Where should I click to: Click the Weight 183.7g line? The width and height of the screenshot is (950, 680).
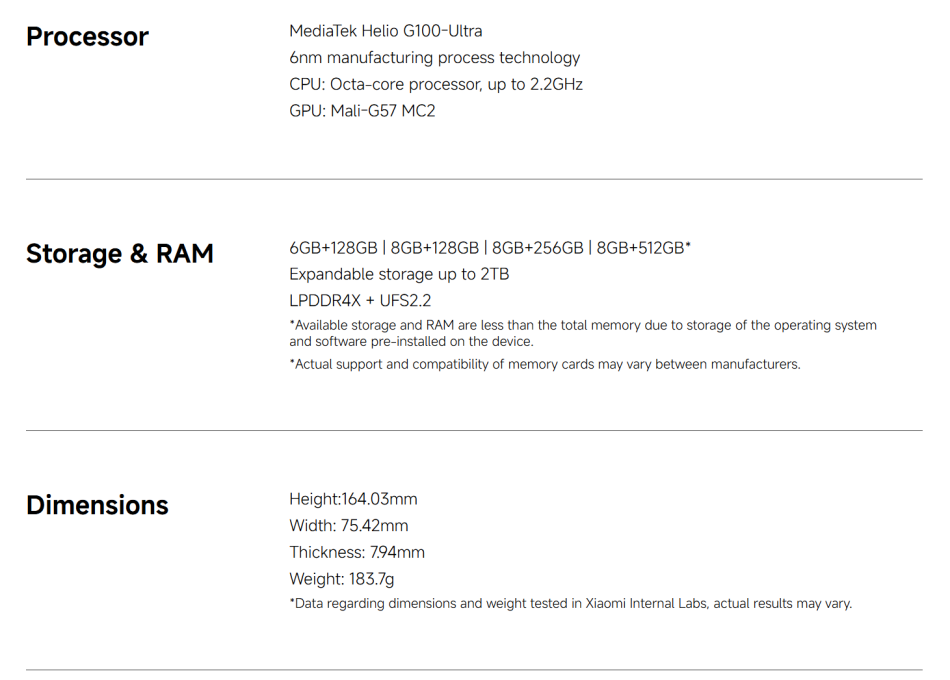coord(342,579)
